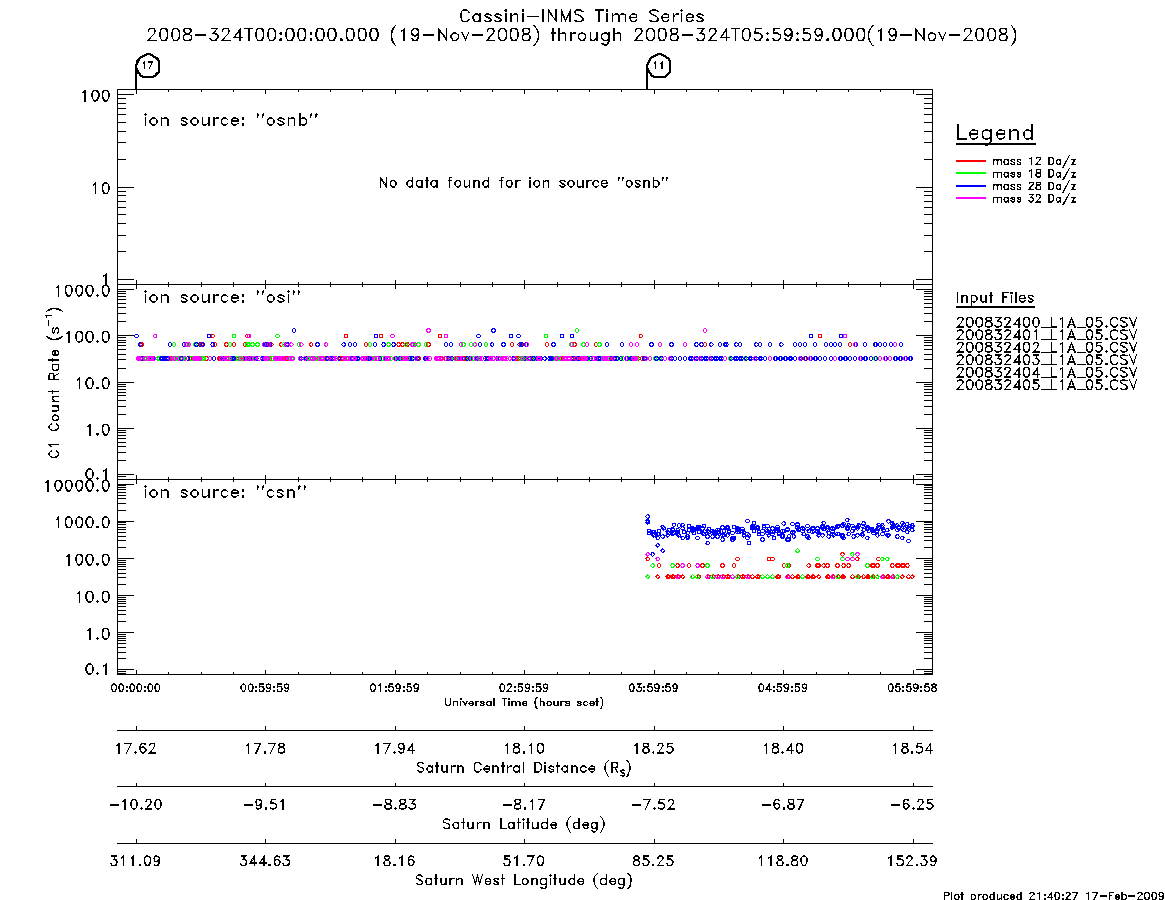This screenshot has width=1165, height=900.
Task: Click time tick label 02:59:59
Action: coord(524,688)
